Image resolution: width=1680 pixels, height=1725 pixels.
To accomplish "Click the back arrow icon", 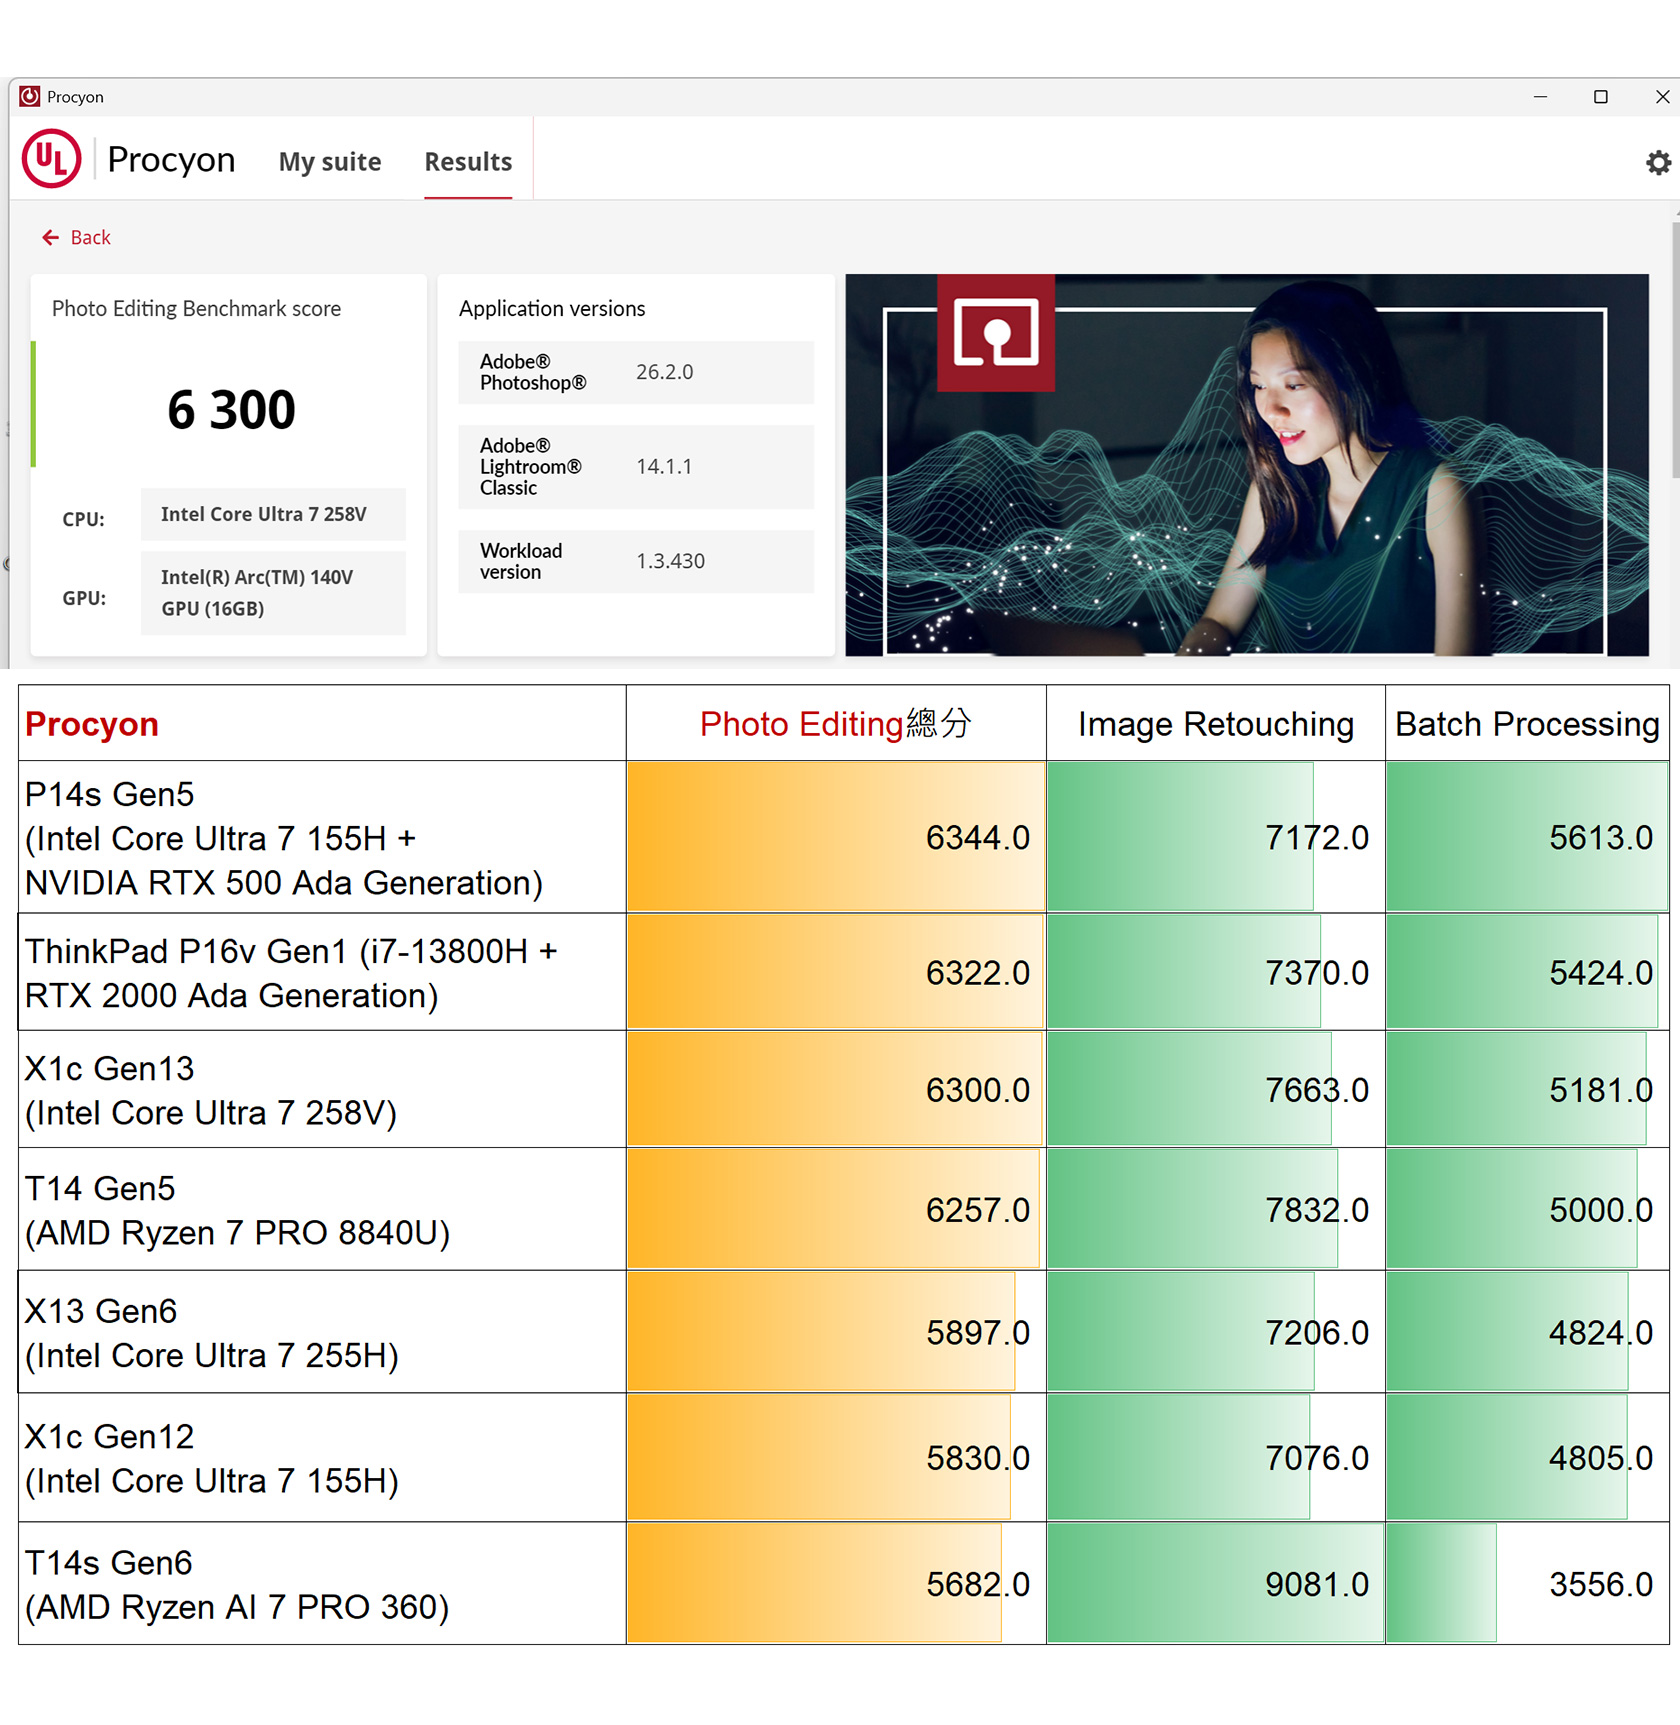I will coord(50,237).
